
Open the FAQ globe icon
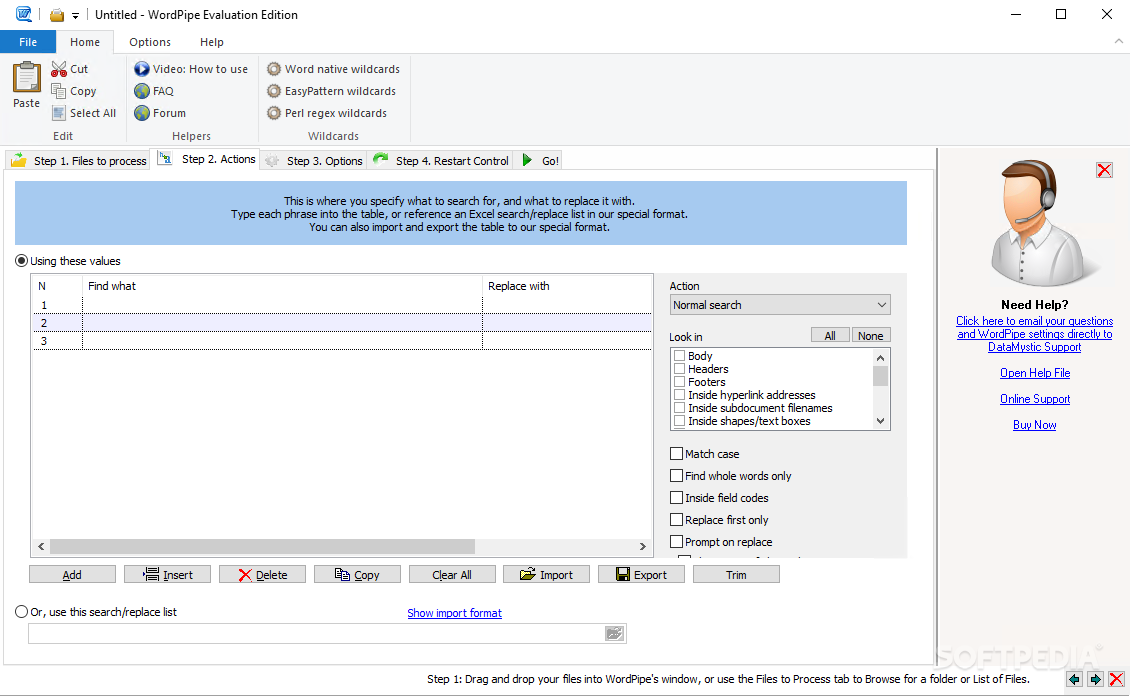point(142,91)
